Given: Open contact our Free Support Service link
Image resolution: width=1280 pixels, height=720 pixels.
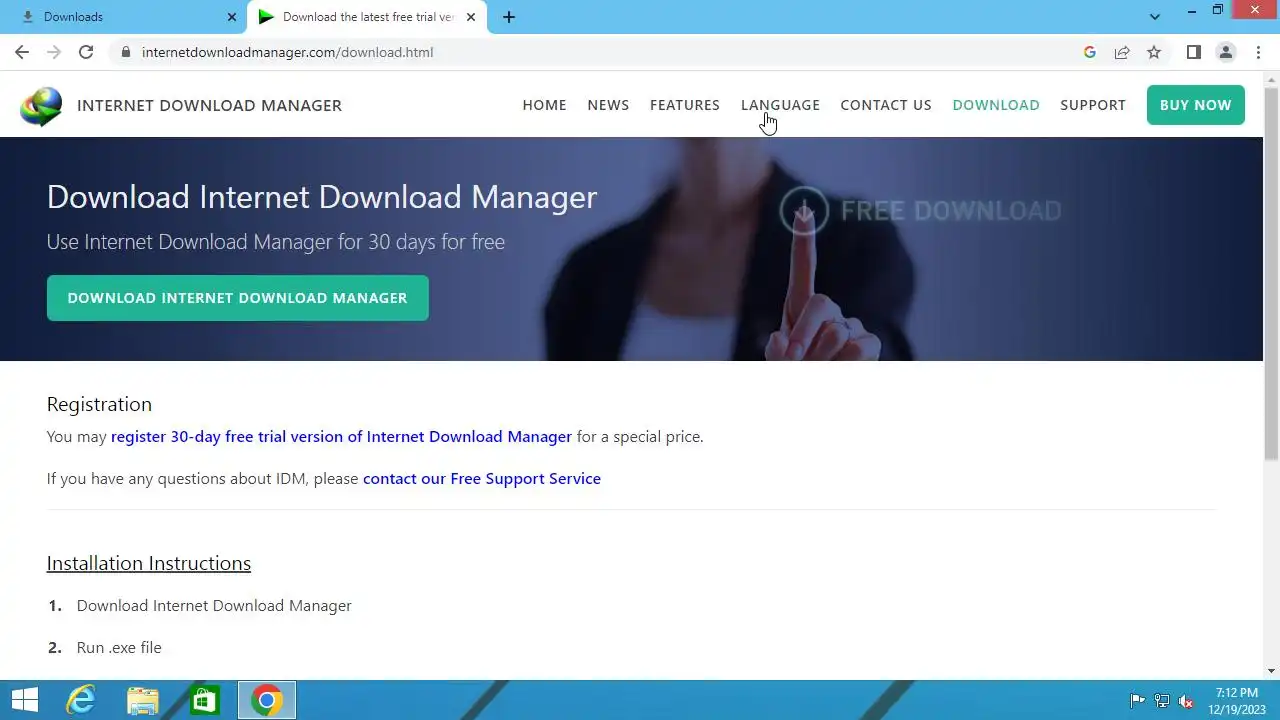Looking at the screenshot, I should (482, 479).
